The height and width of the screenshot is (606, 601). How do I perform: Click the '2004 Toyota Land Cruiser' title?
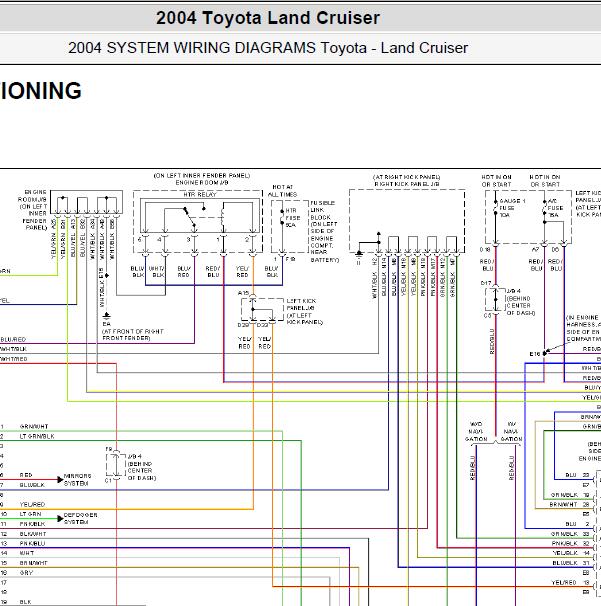click(x=267, y=18)
